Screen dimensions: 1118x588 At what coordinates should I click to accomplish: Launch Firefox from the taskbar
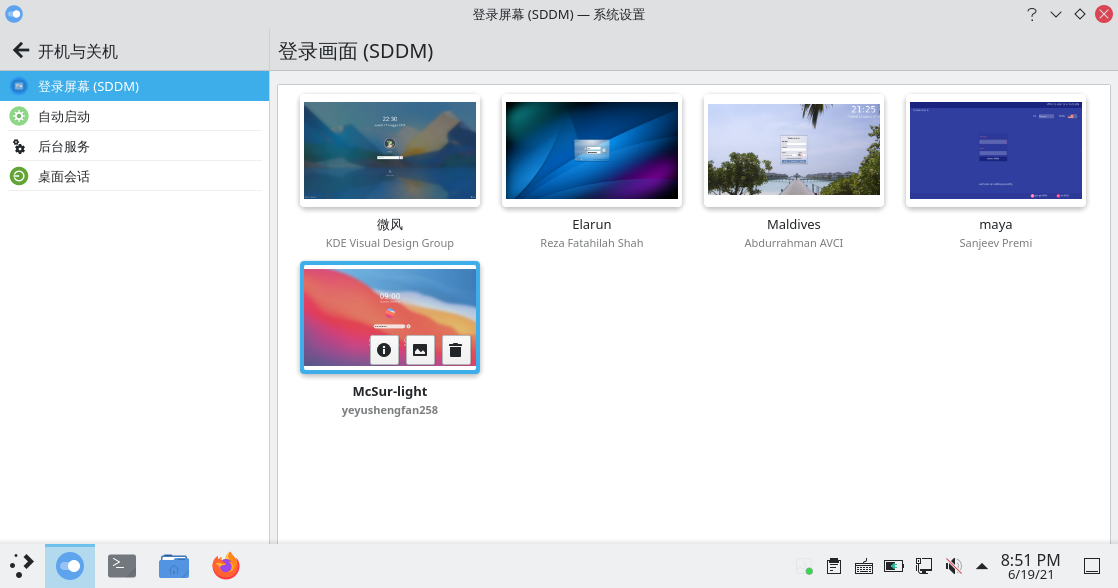(x=225, y=565)
